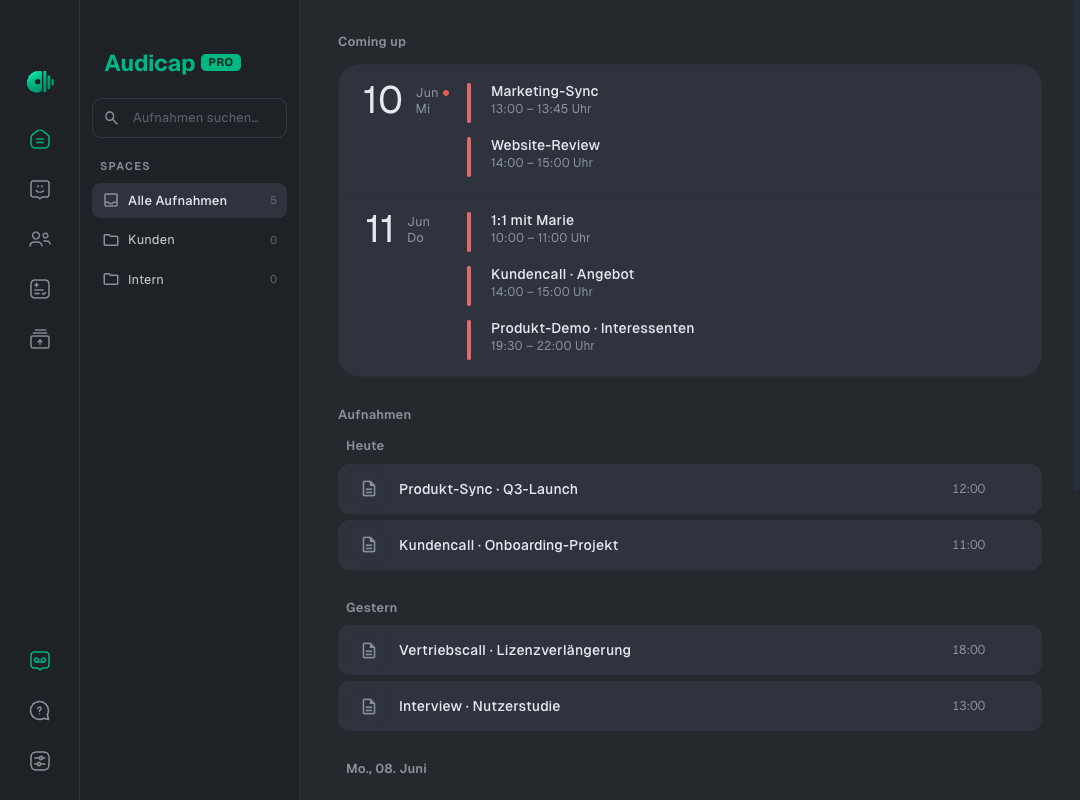Open the Vertriebscall · Lizenzverlängerung recording
The height and width of the screenshot is (800, 1080).
coord(689,650)
